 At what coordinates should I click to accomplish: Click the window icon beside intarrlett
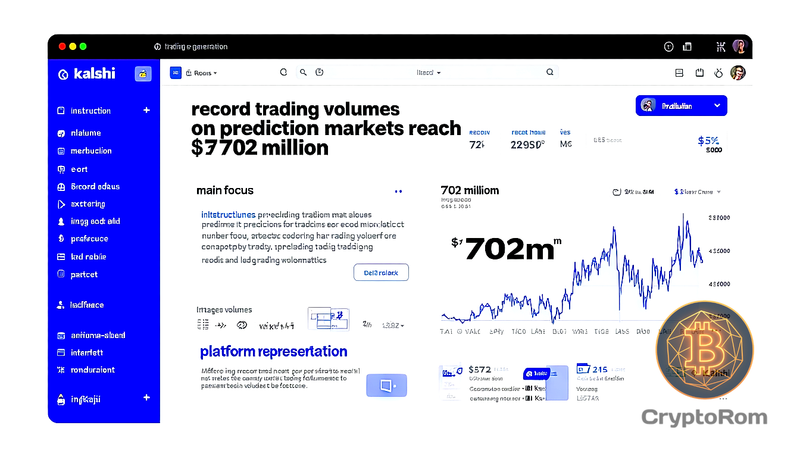coord(61,352)
